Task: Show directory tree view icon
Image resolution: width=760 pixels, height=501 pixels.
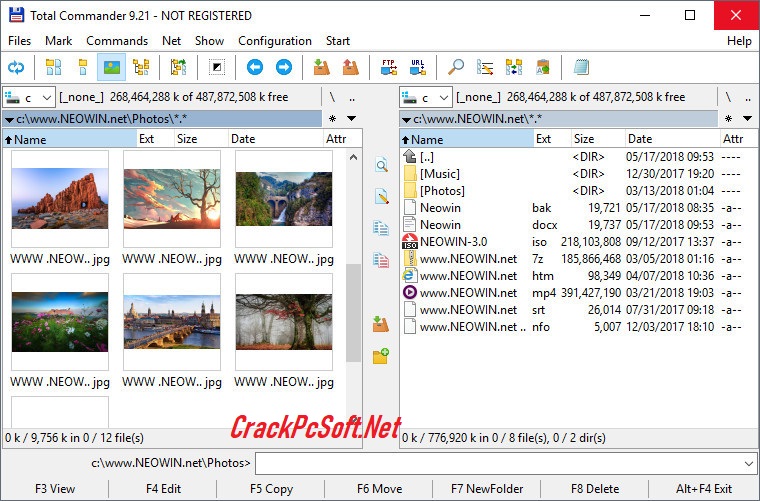Action: coord(141,67)
